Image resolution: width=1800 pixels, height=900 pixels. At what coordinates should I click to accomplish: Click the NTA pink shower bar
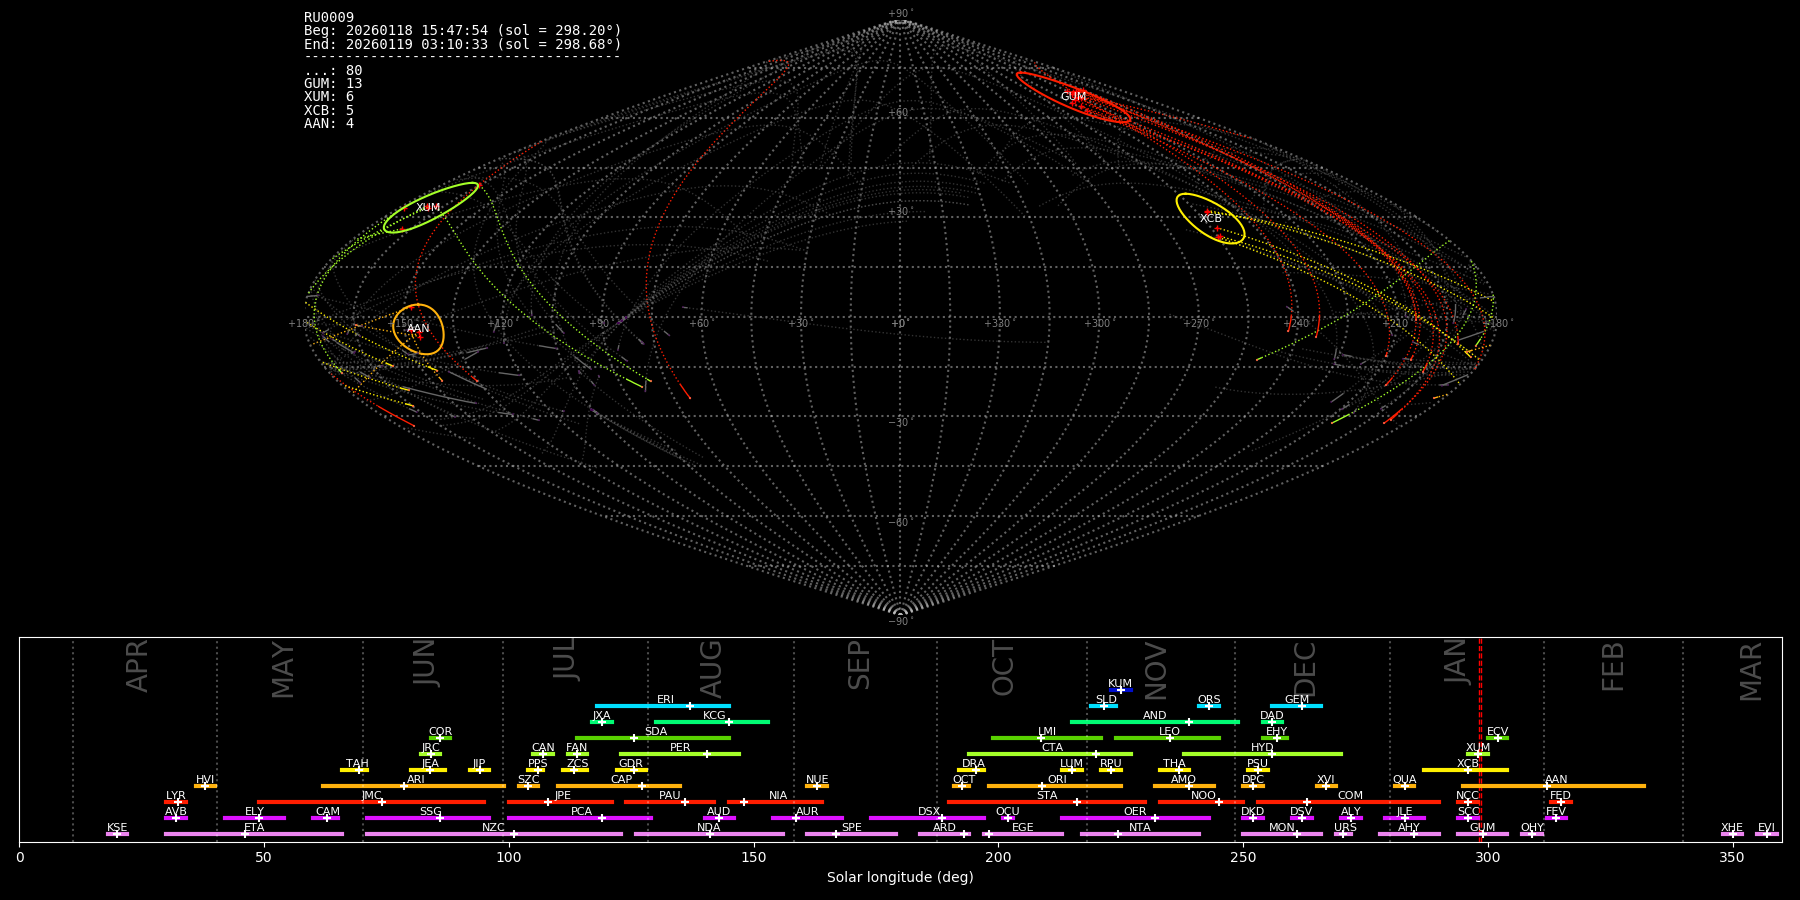tap(1139, 834)
